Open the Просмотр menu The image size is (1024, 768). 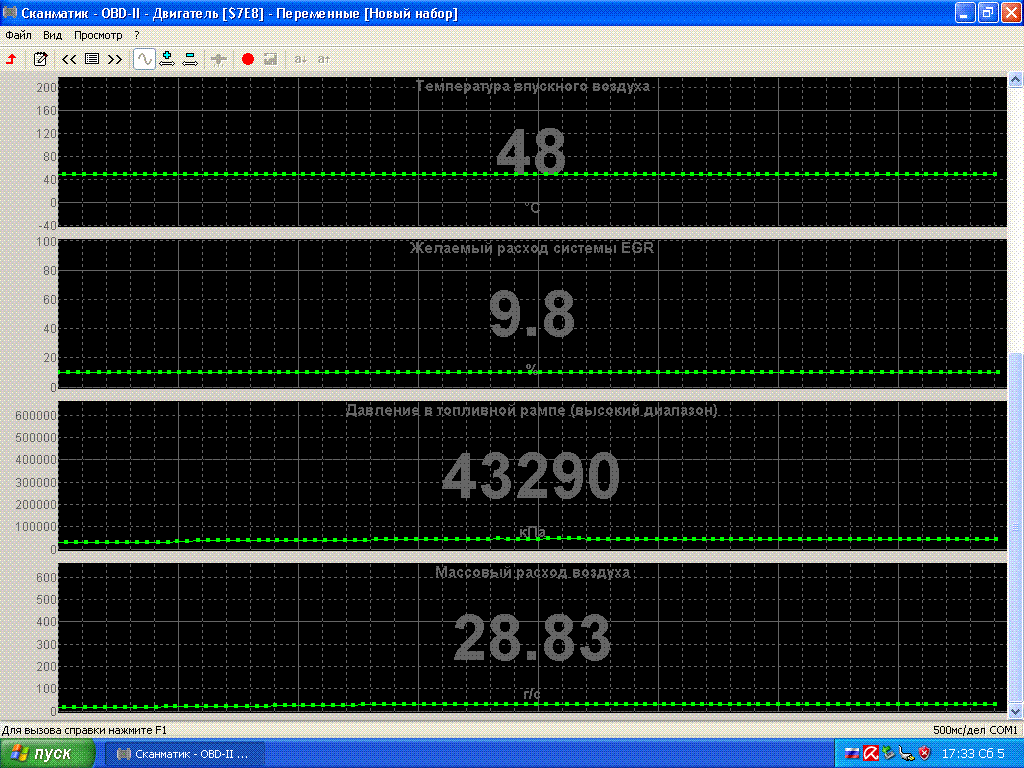pos(98,35)
